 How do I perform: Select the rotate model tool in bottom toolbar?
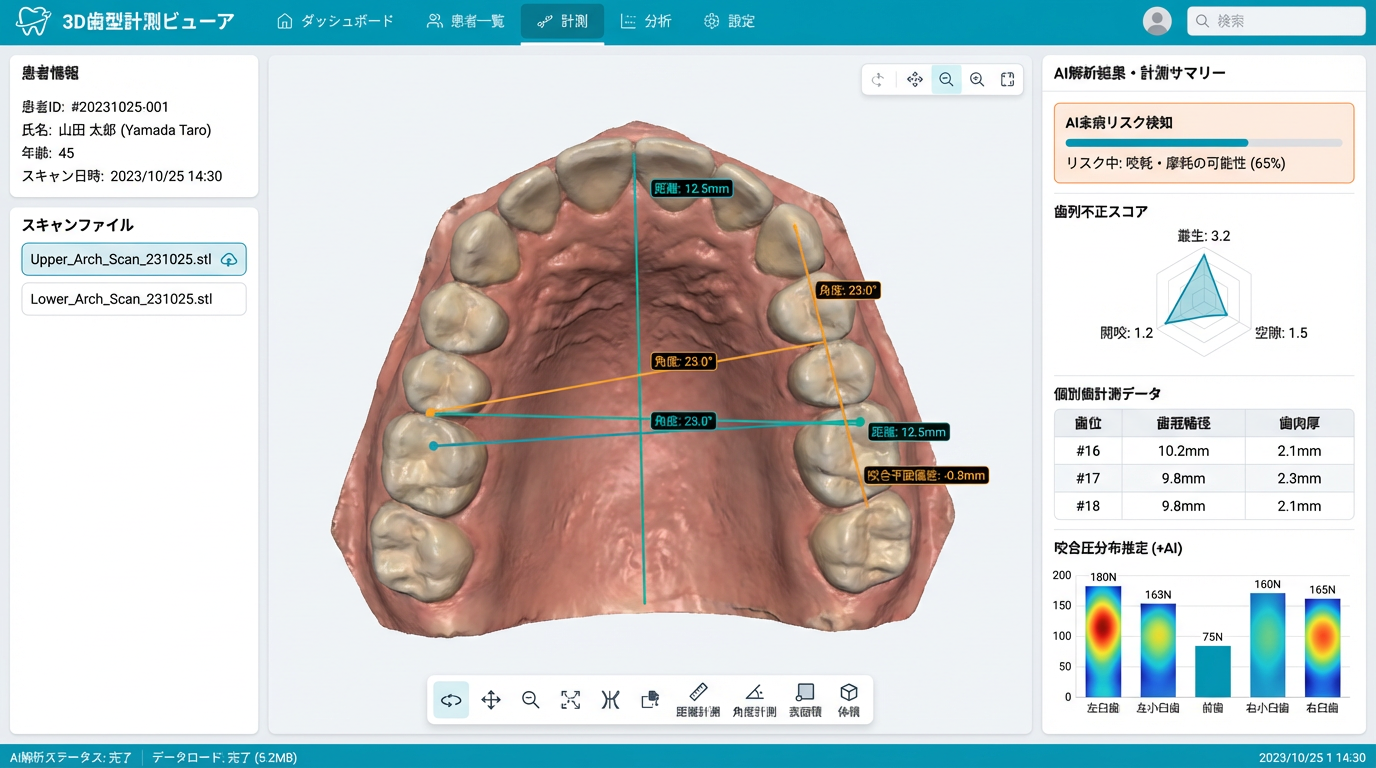coord(450,700)
